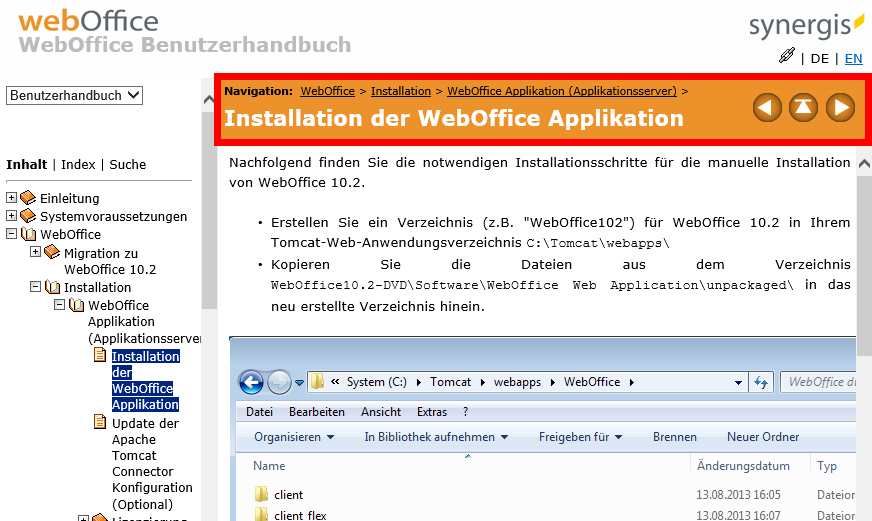This screenshot has height=521, width=872.
Task: Click the client folder name
Action: (x=289, y=495)
